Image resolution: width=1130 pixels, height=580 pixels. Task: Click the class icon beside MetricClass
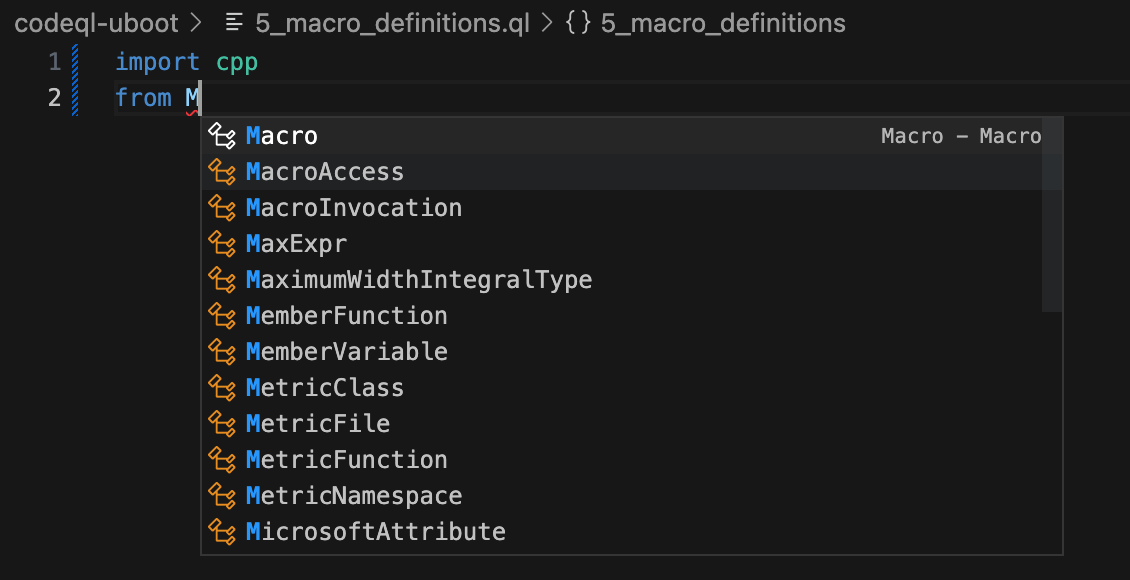click(x=222, y=388)
